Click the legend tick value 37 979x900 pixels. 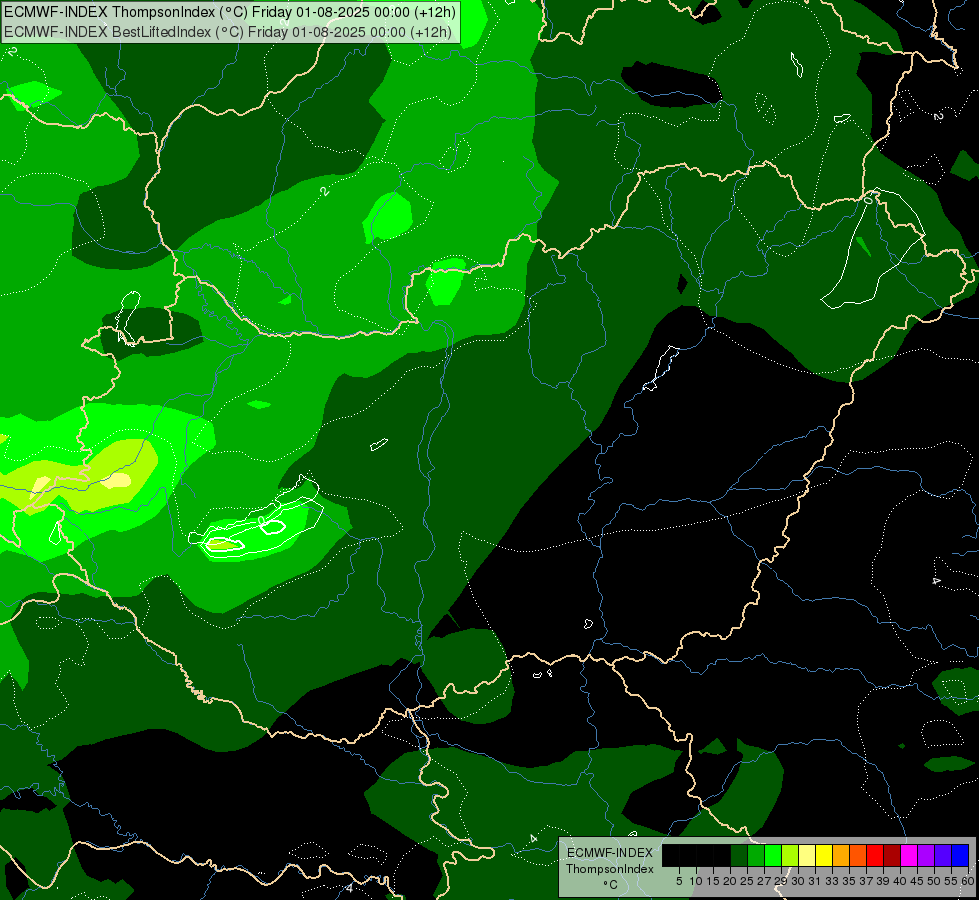click(866, 881)
